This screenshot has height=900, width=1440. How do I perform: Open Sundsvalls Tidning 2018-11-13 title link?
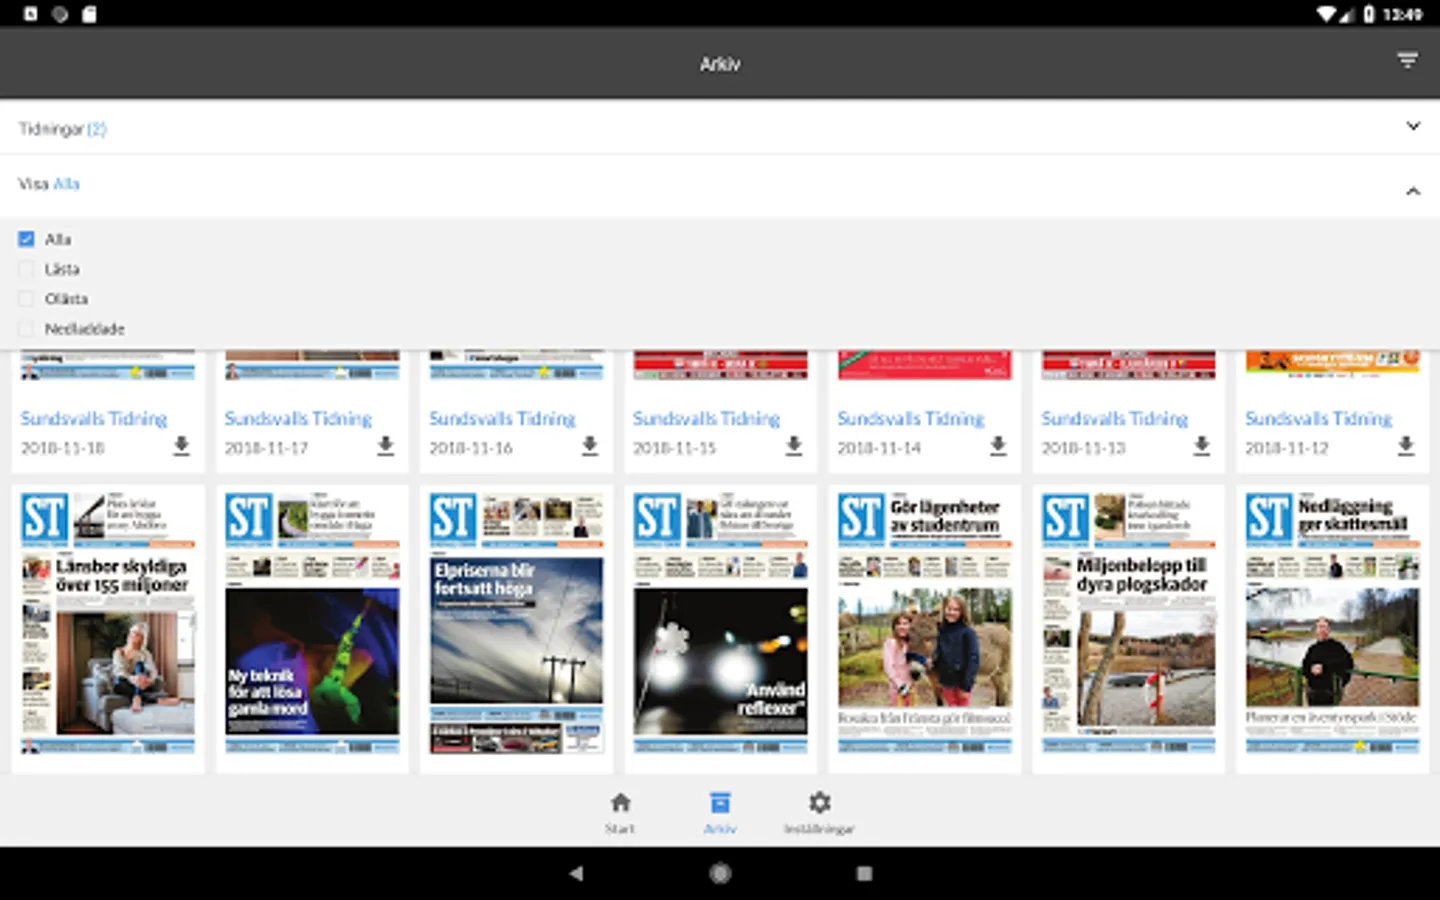click(1115, 418)
